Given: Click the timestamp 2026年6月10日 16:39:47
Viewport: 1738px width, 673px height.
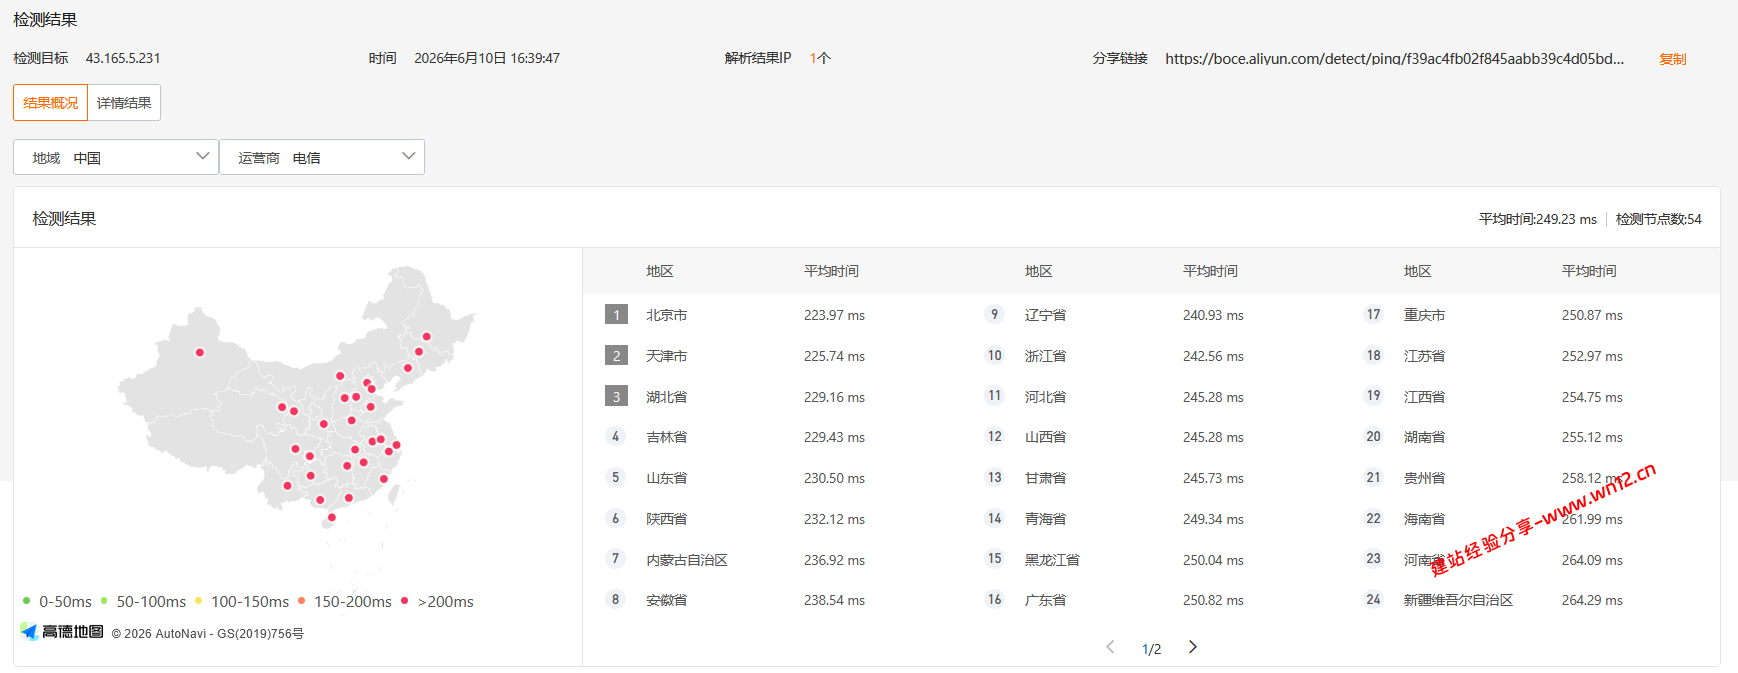Looking at the screenshot, I should click(487, 59).
